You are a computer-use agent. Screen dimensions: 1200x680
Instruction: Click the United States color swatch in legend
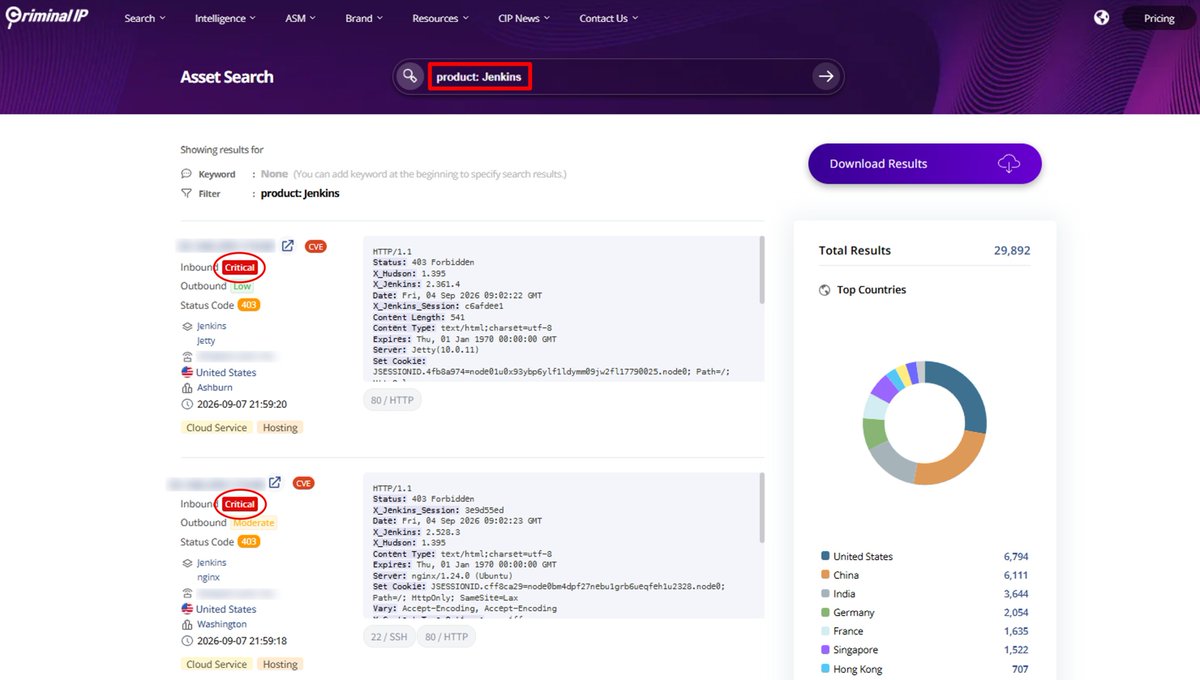pos(825,556)
